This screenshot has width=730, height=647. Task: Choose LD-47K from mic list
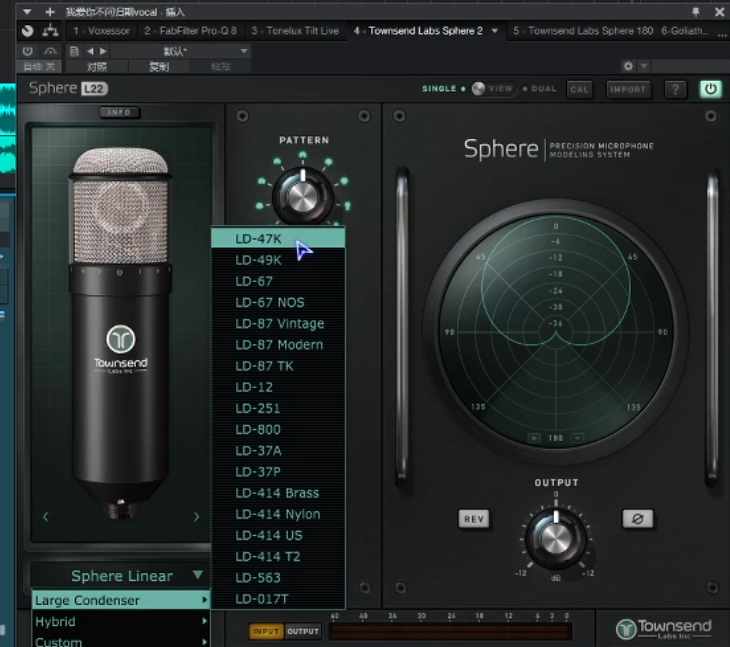click(x=278, y=238)
